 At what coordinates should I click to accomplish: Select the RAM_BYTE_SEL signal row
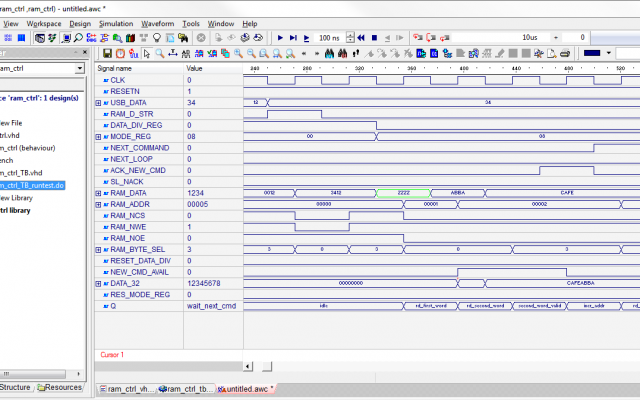[x=139, y=249]
